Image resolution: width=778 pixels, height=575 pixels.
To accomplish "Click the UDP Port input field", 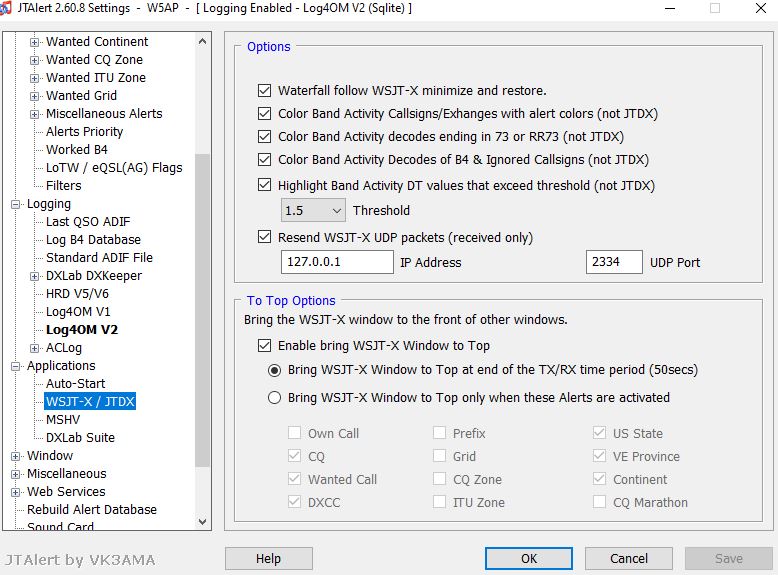I will coord(614,262).
